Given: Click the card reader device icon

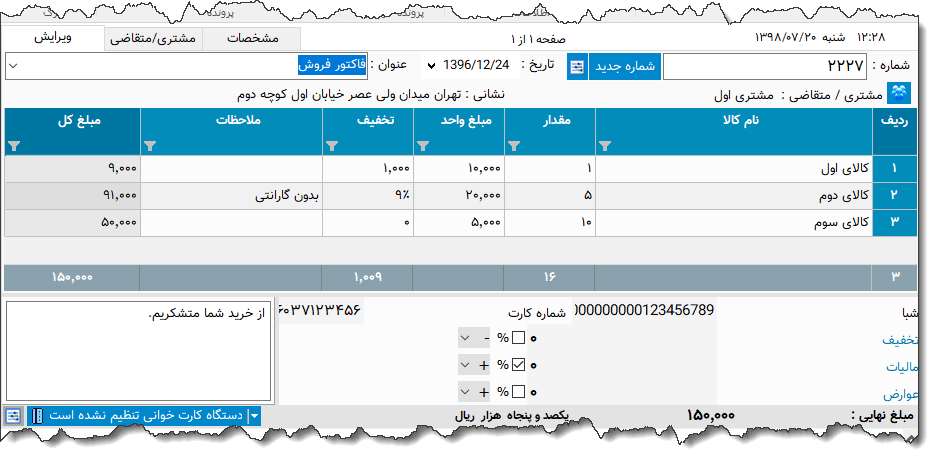Looking at the screenshot, I should coord(37,416).
